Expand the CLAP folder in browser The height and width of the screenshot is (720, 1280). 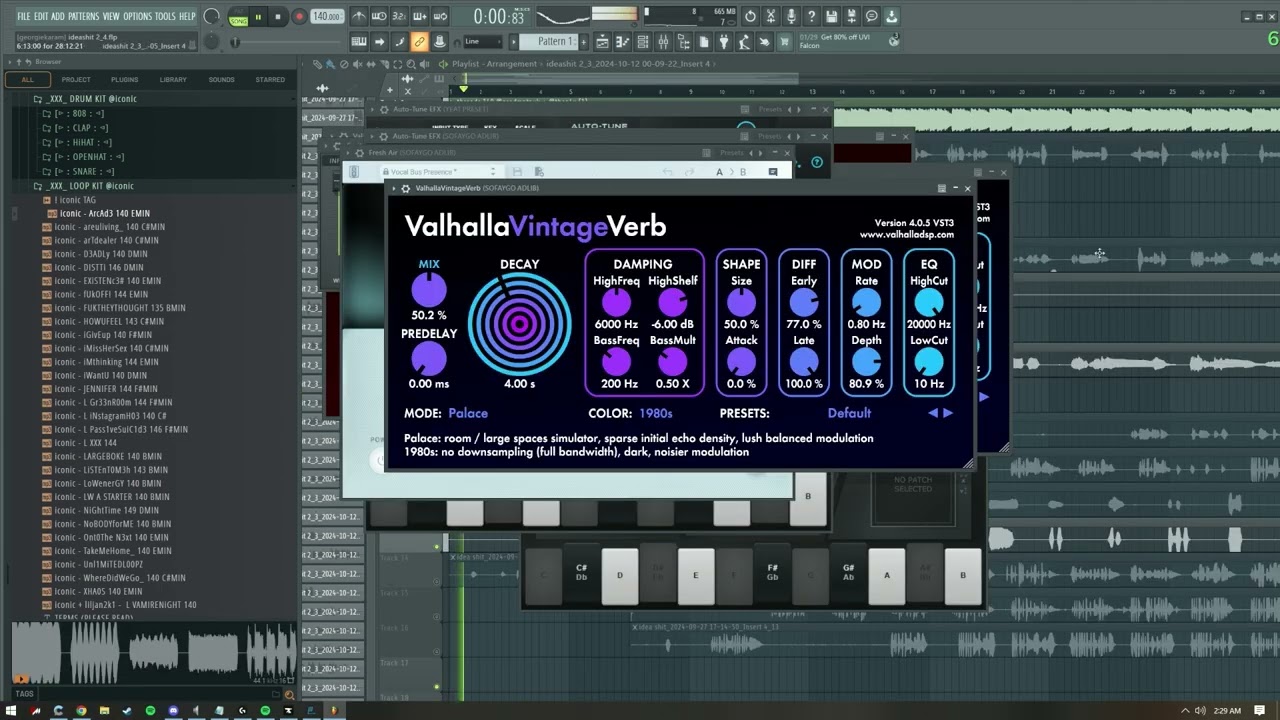[75, 128]
